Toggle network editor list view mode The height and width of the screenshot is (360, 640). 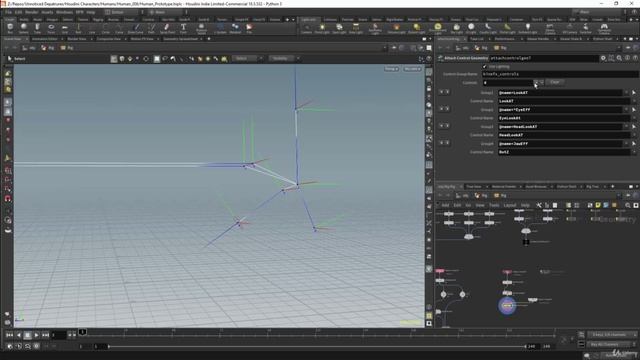click(x=555, y=205)
